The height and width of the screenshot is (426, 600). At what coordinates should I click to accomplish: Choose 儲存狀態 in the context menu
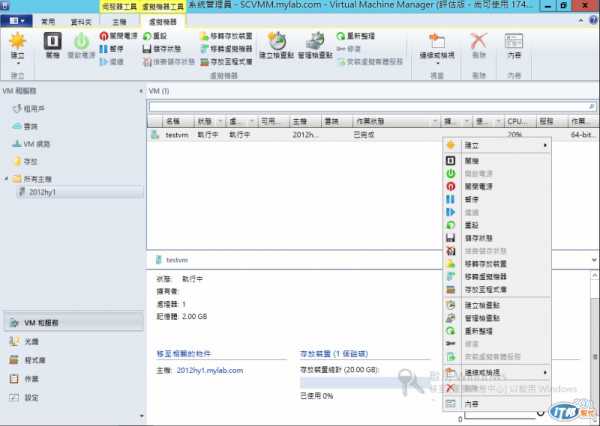[x=496, y=238]
